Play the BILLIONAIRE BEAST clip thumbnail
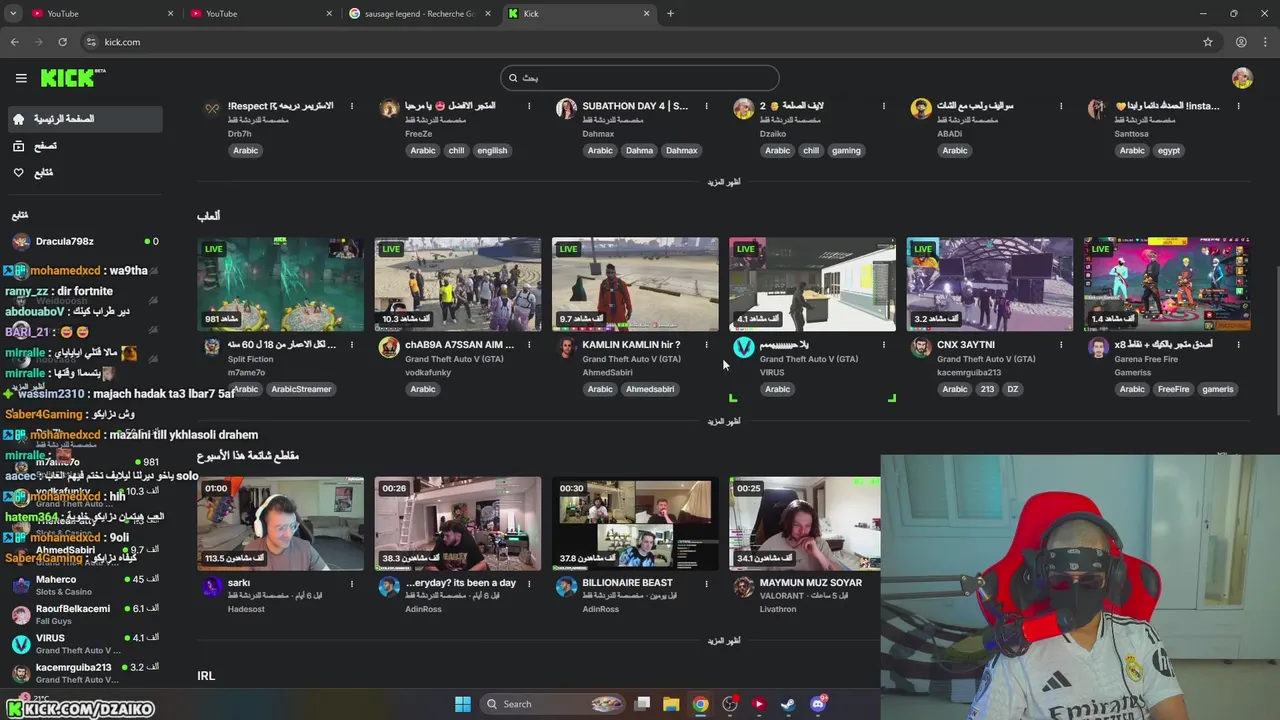This screenshot has width=1280, height=720. (635, 523)
